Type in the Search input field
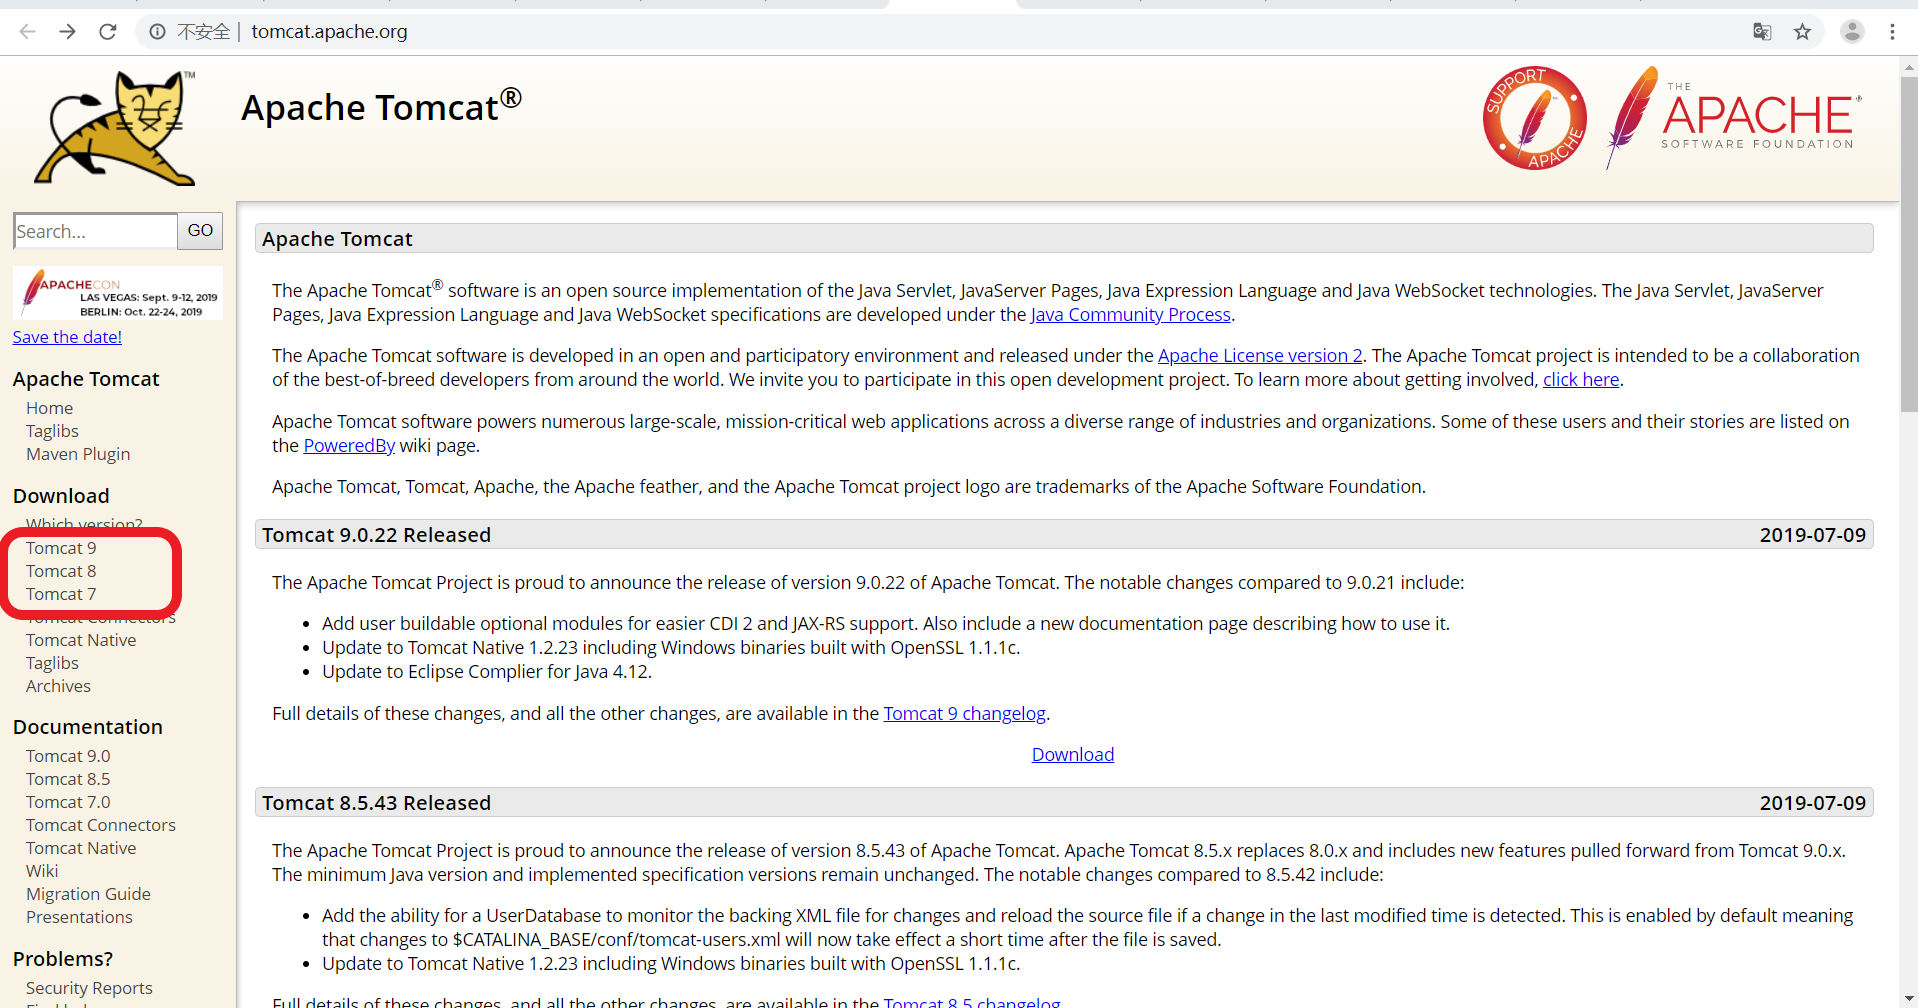The width and height of the screenshot is (1918, 1008). 95,231
